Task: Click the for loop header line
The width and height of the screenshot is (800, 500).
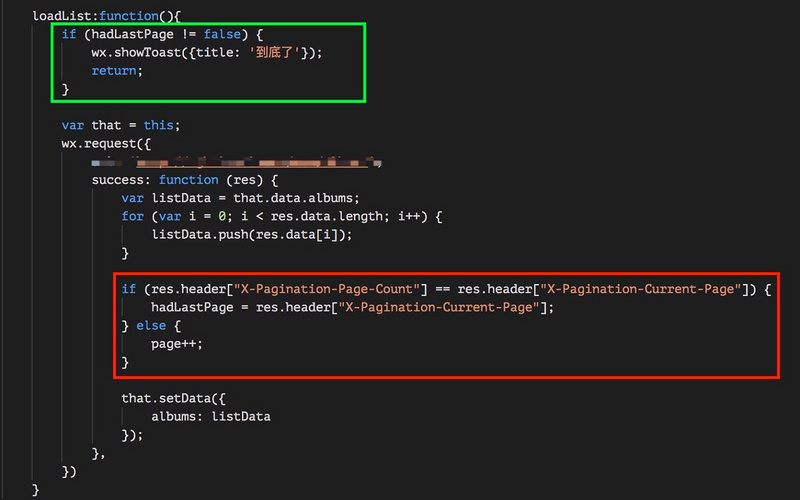Action: (x=282, y=217)
